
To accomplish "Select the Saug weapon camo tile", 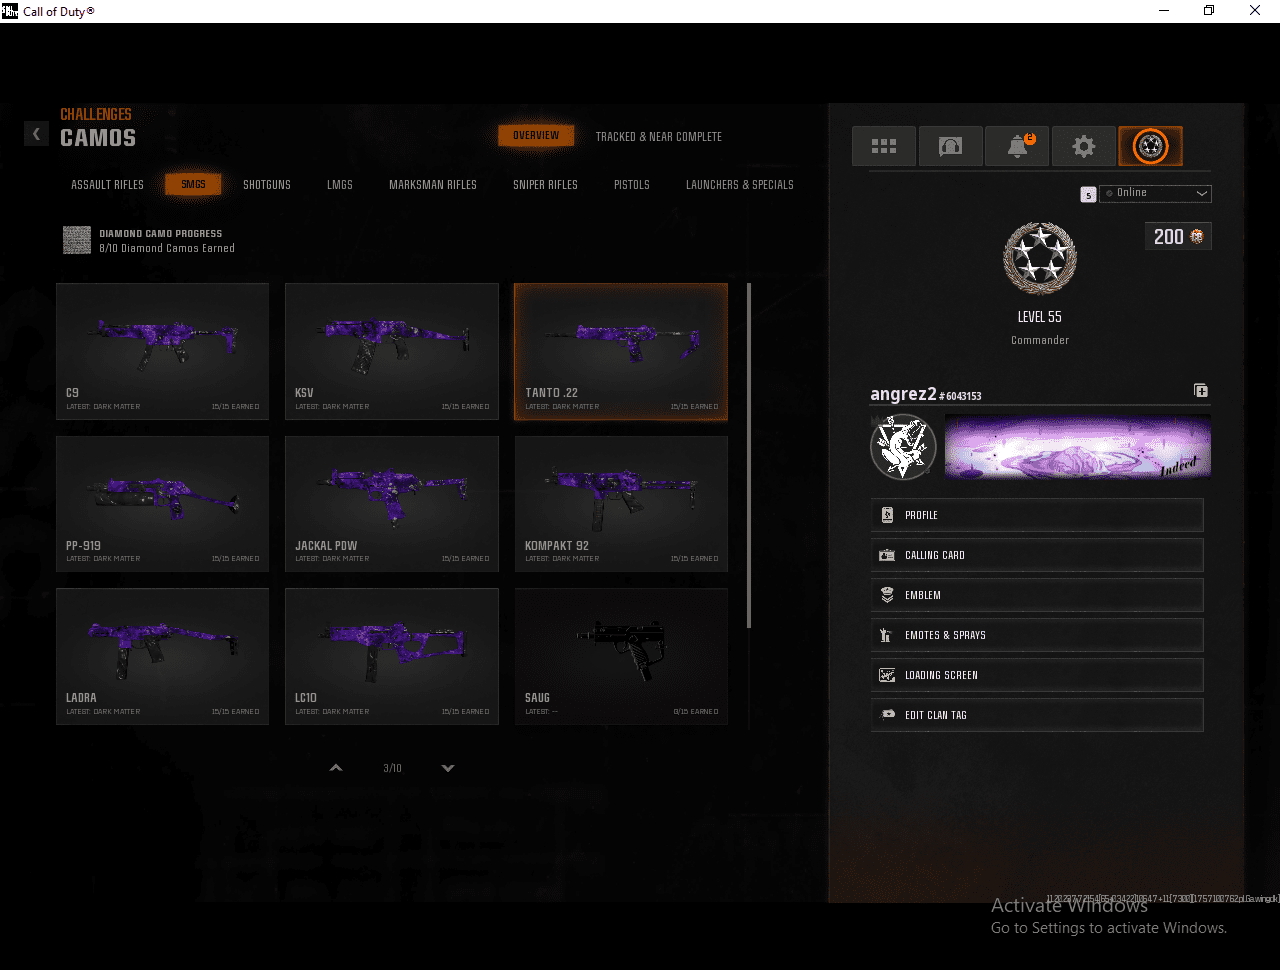I will tap(621, 656).
